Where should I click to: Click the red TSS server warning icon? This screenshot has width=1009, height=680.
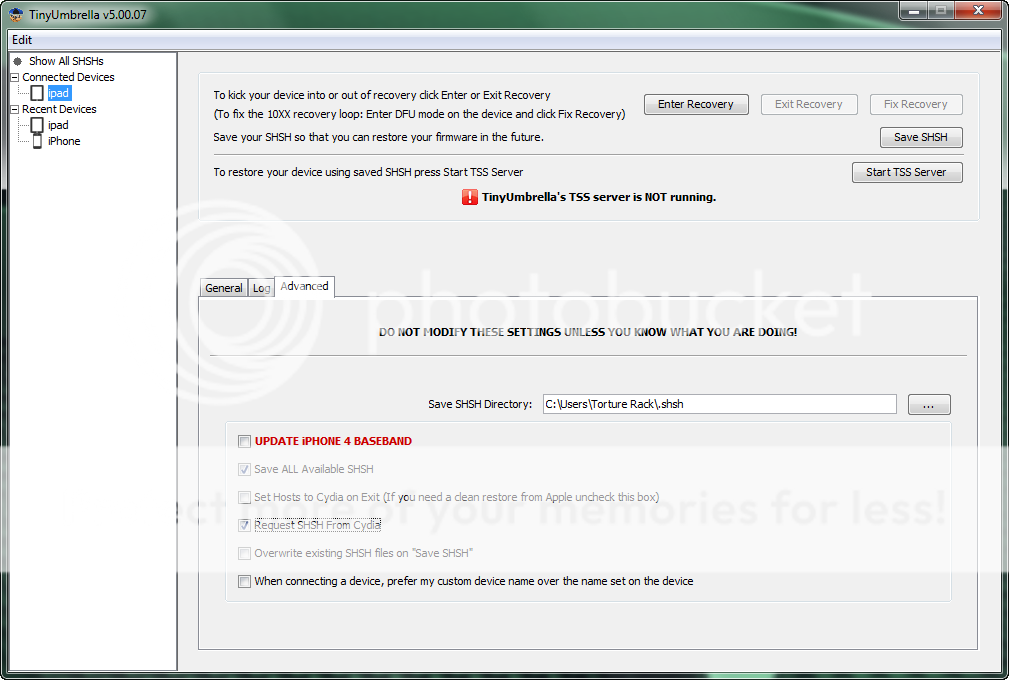(470, 197)
